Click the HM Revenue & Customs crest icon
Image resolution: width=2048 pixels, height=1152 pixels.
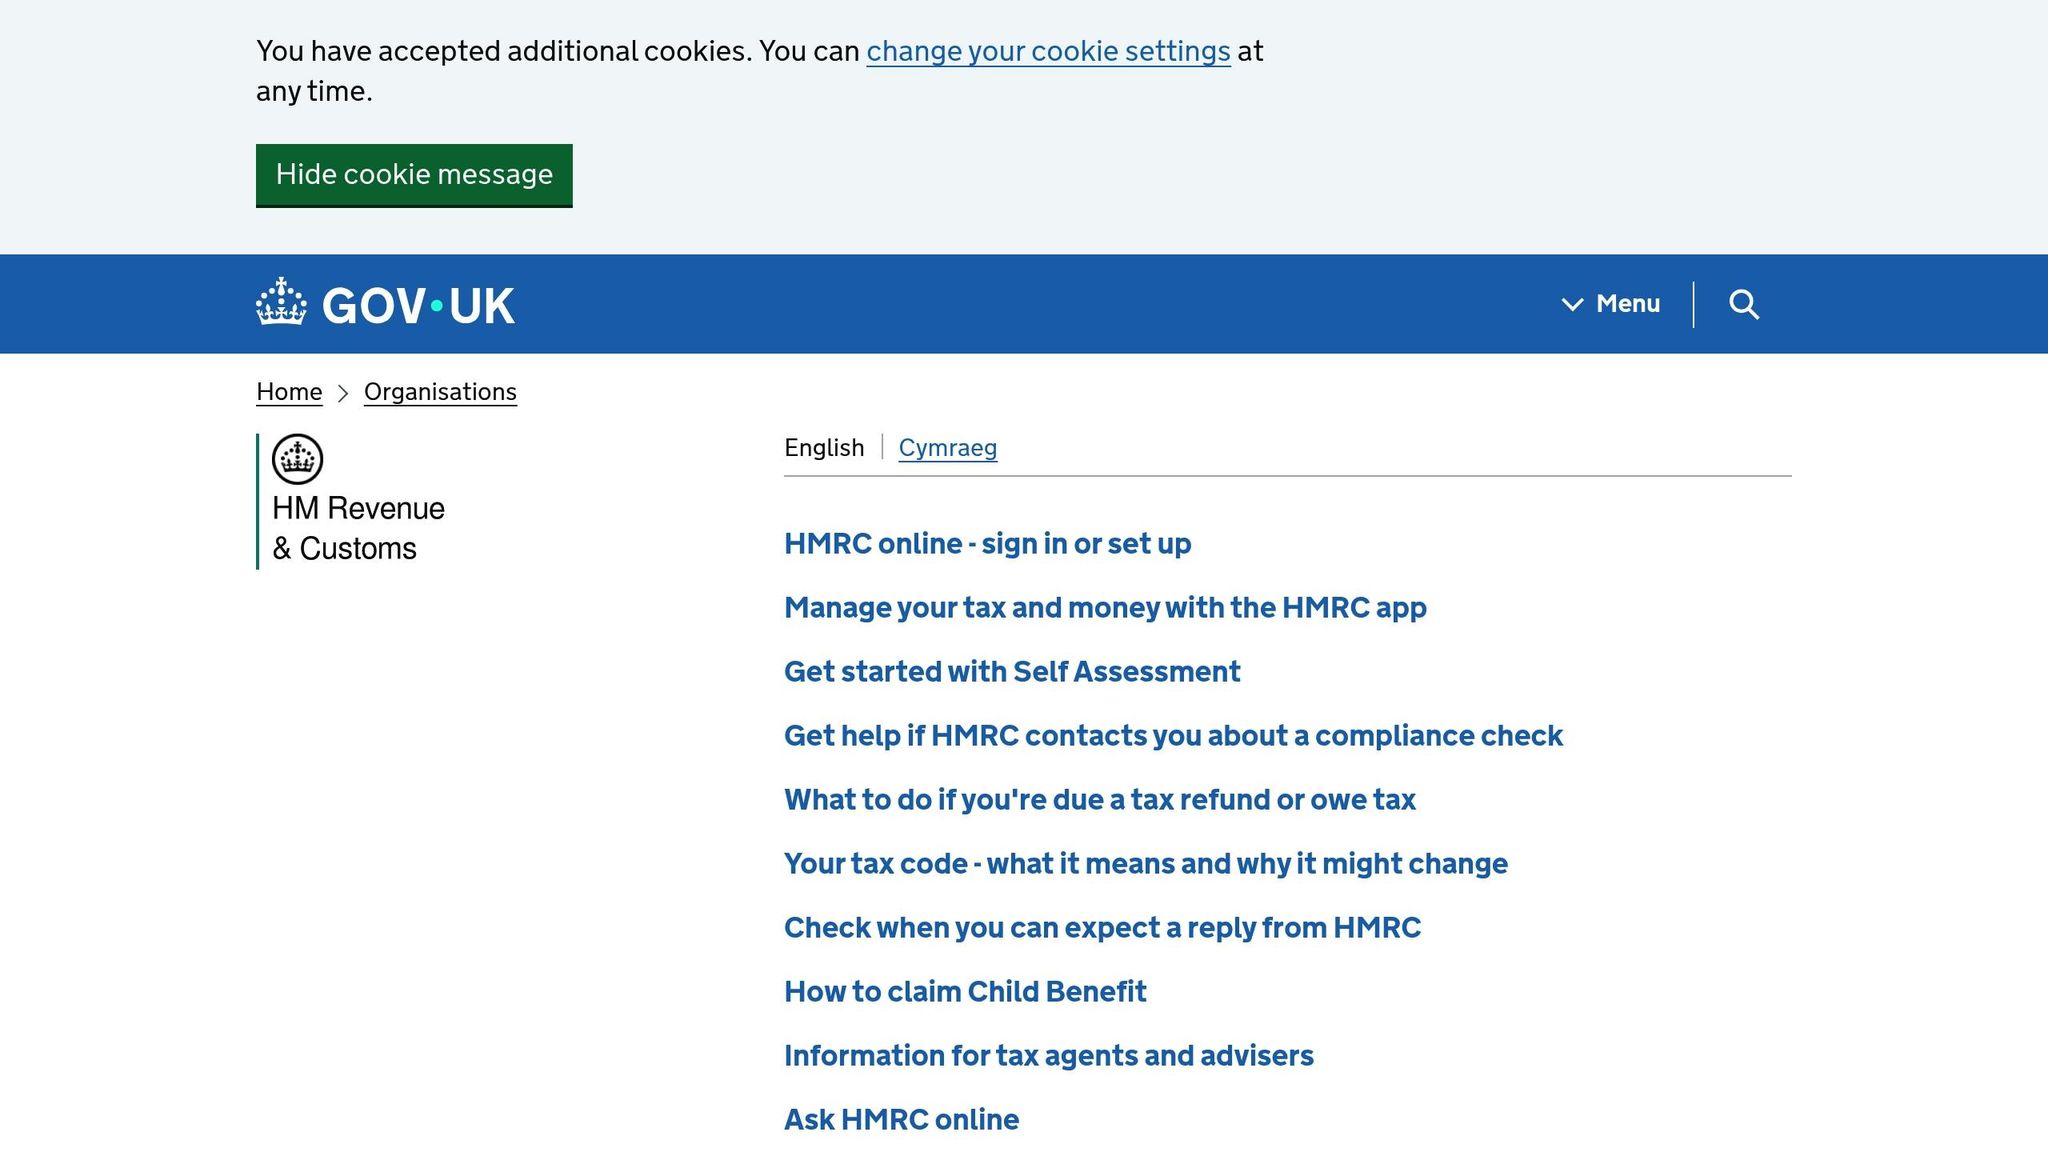294,458
